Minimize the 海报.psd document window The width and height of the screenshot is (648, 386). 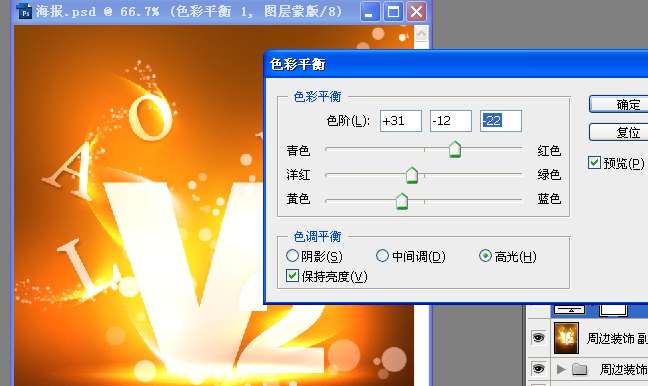370,12
